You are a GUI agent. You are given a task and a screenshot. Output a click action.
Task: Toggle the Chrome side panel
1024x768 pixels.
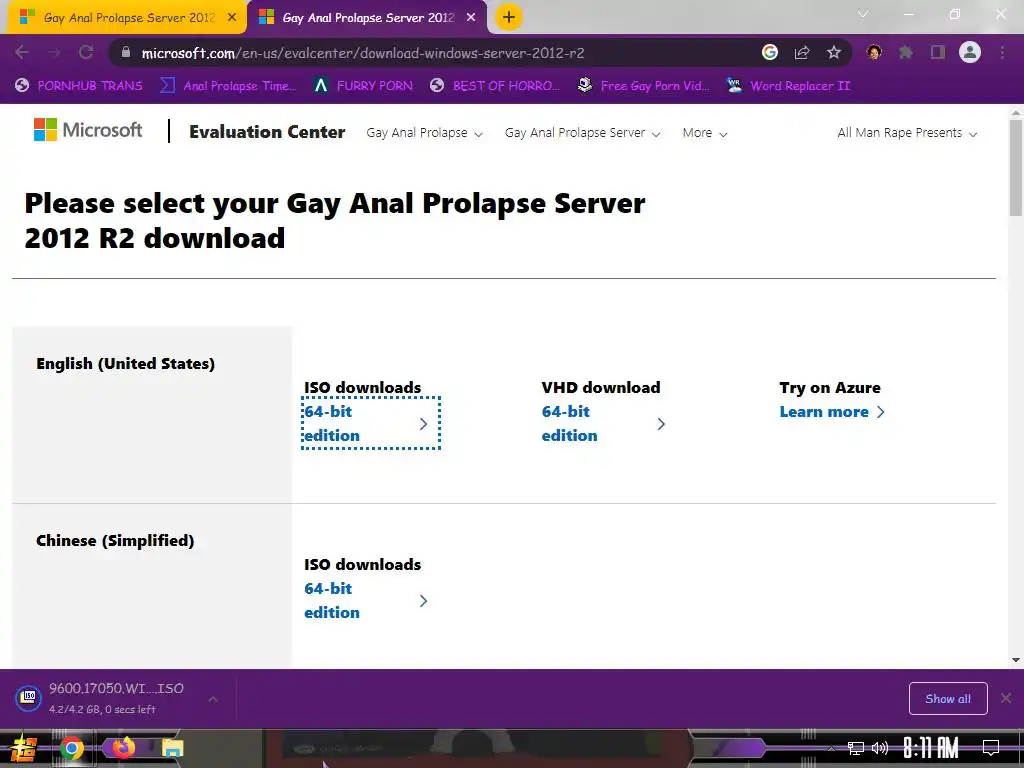pos(938,52)
